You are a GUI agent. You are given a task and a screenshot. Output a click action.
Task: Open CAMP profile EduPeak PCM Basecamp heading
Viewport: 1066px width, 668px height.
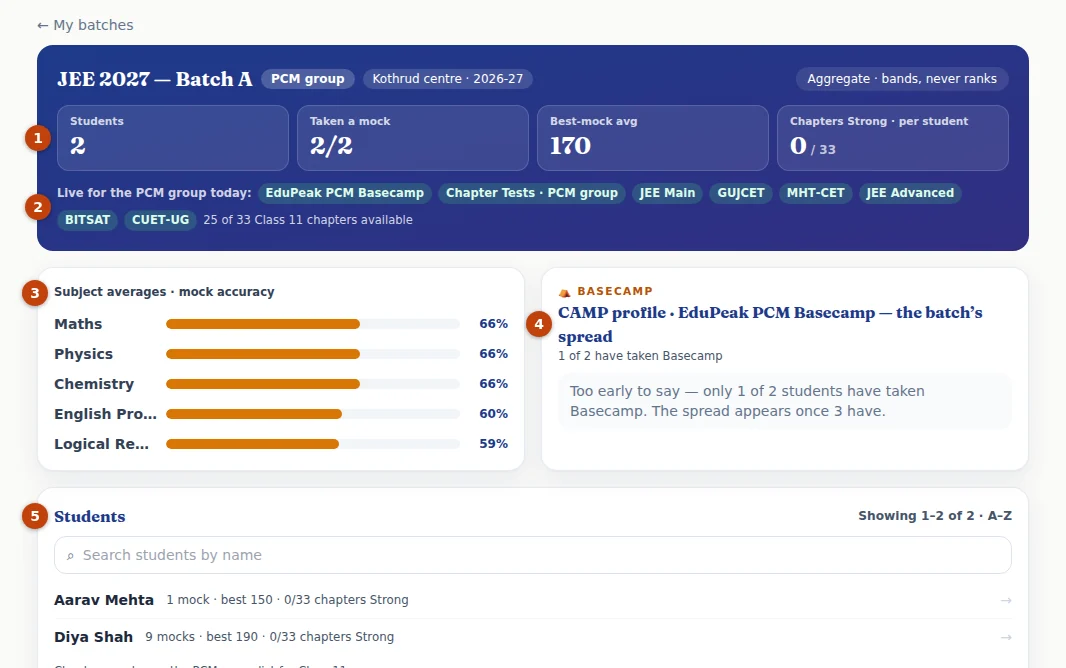(770, 325)
